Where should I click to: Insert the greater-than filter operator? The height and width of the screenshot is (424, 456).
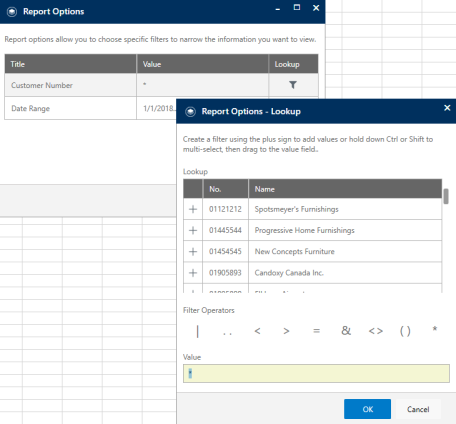286,331
